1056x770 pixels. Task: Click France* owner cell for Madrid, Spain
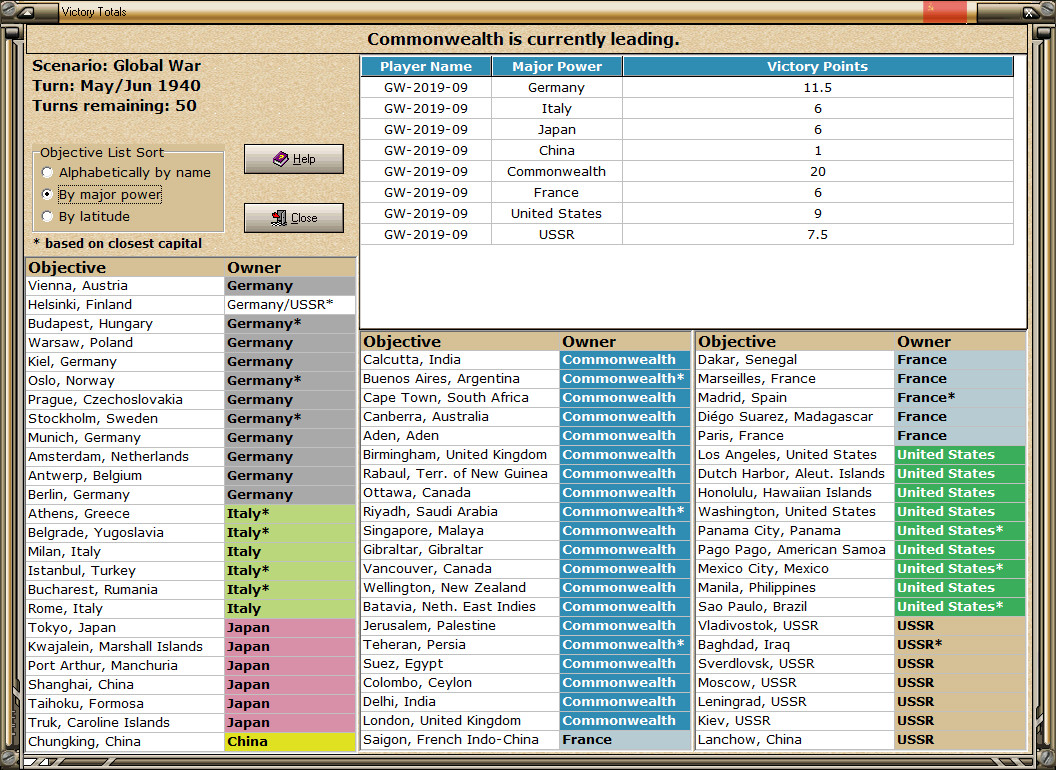coord(960,397)
